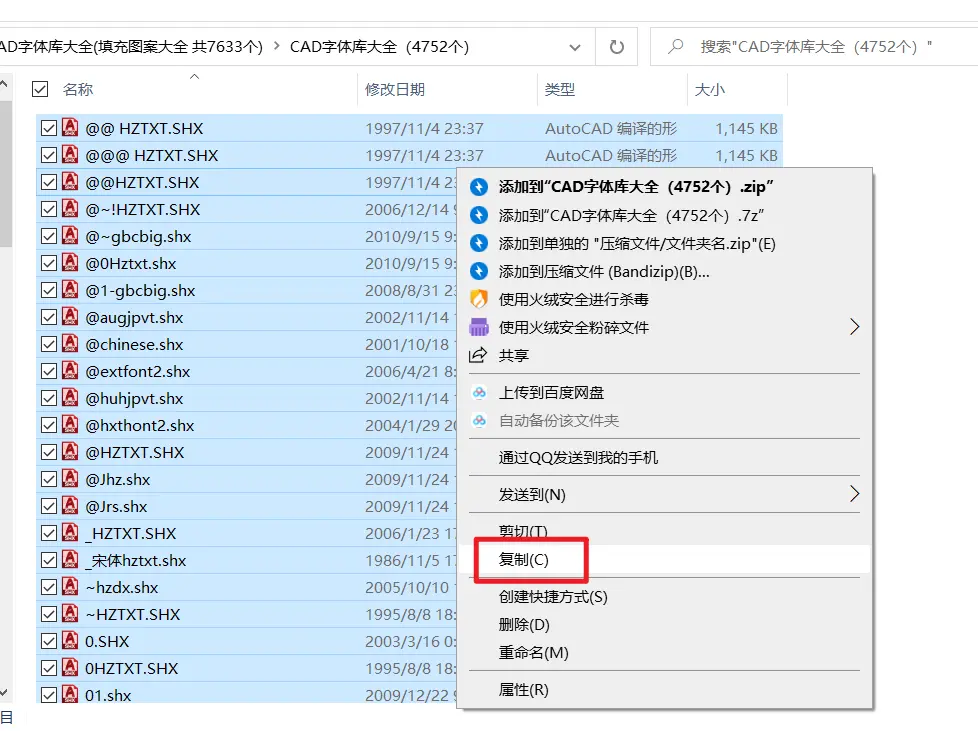Click the Bandizip icon for adding to .zip
The image size is (978, 731).
[478, 186]
